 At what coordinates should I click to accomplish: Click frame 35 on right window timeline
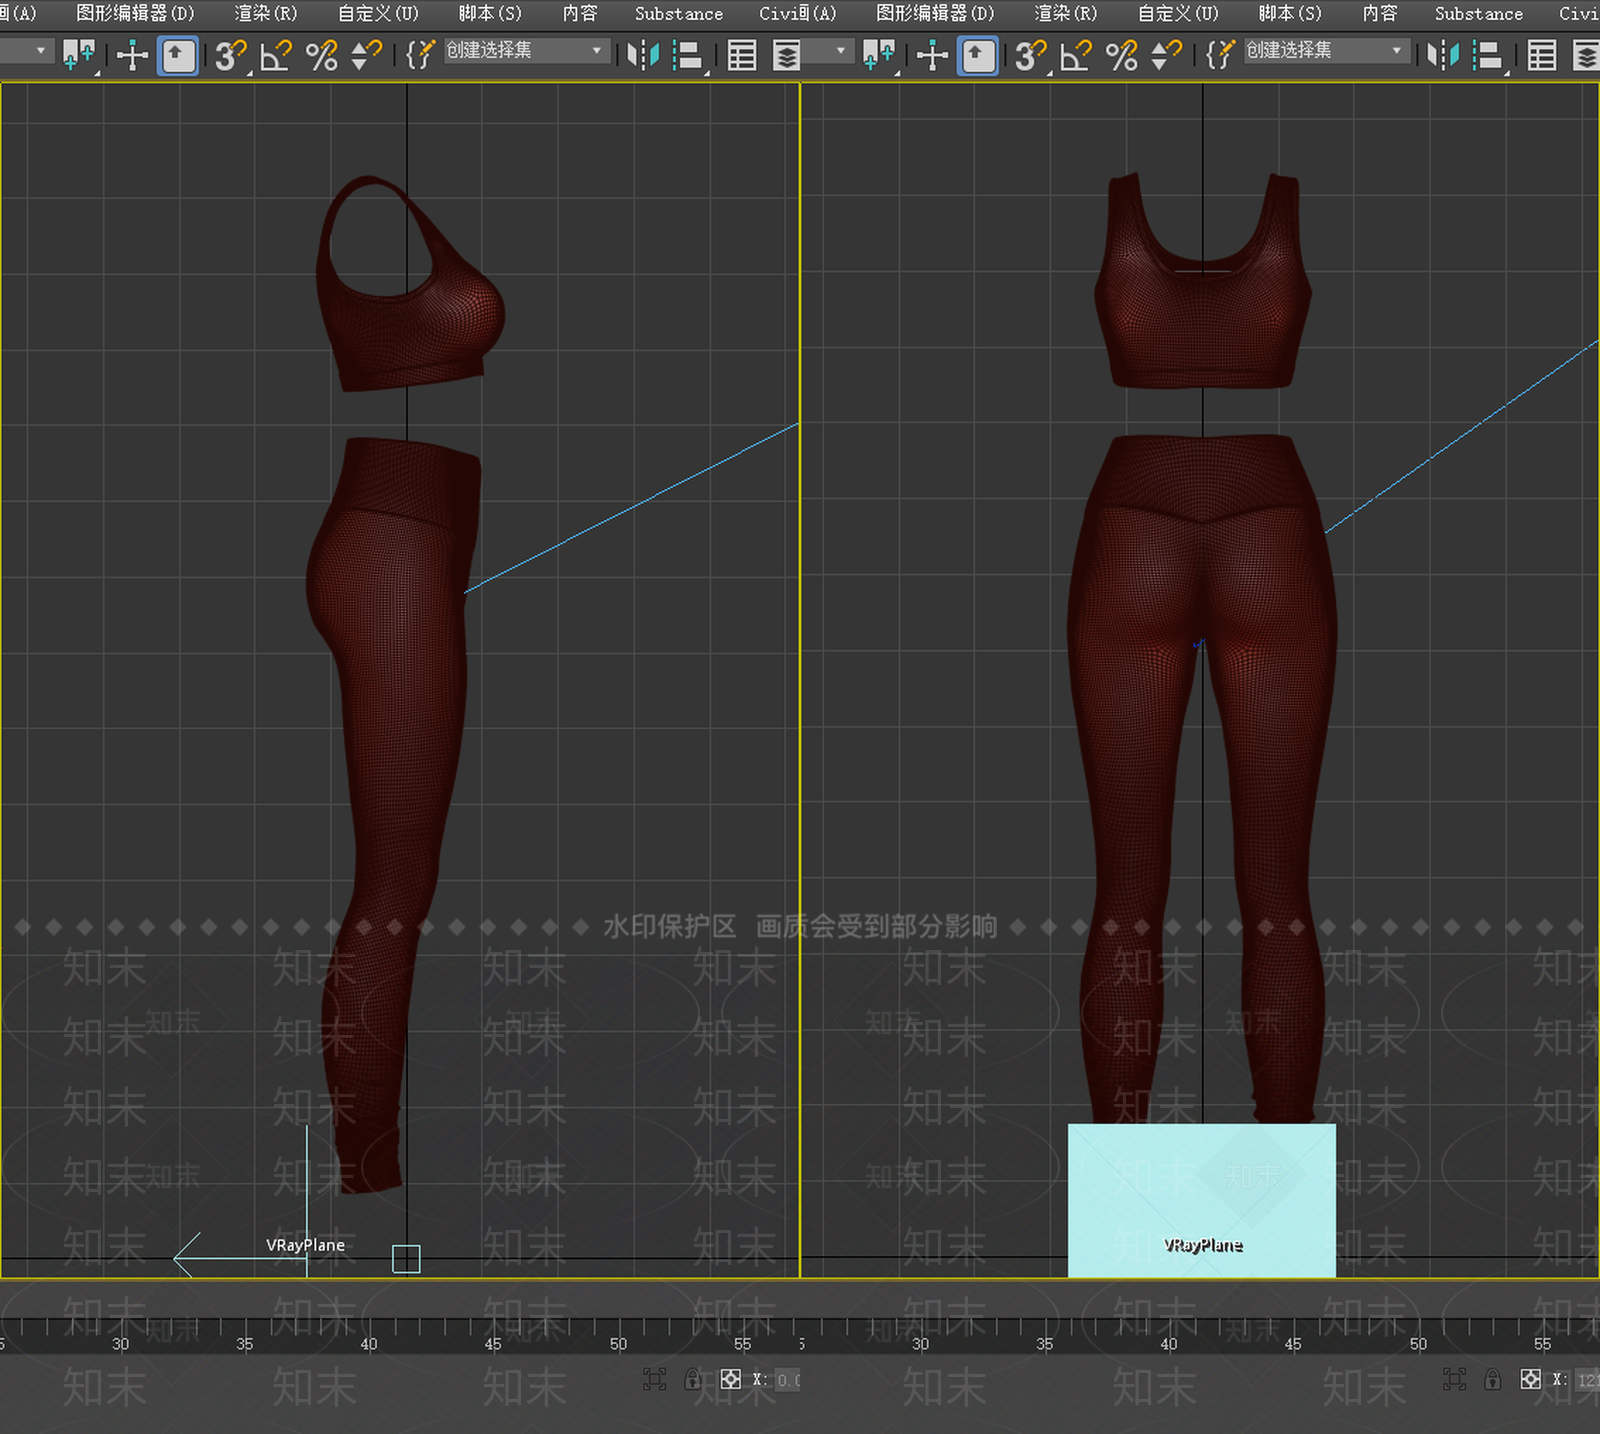(1045, 1344)
